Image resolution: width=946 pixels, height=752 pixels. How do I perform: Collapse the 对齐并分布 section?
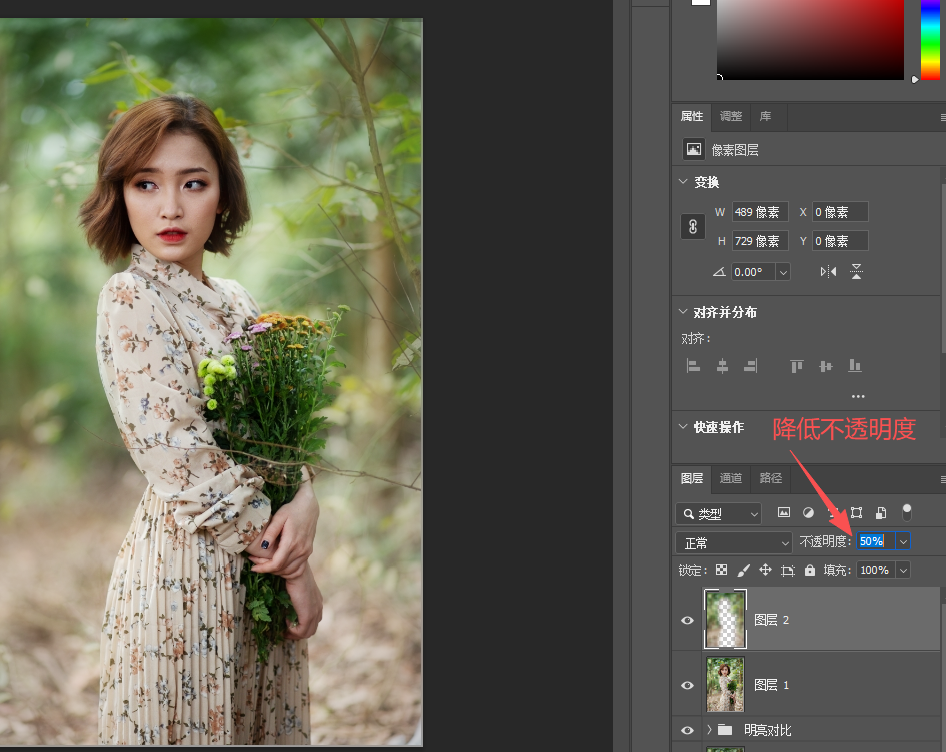tap(683, 311)
